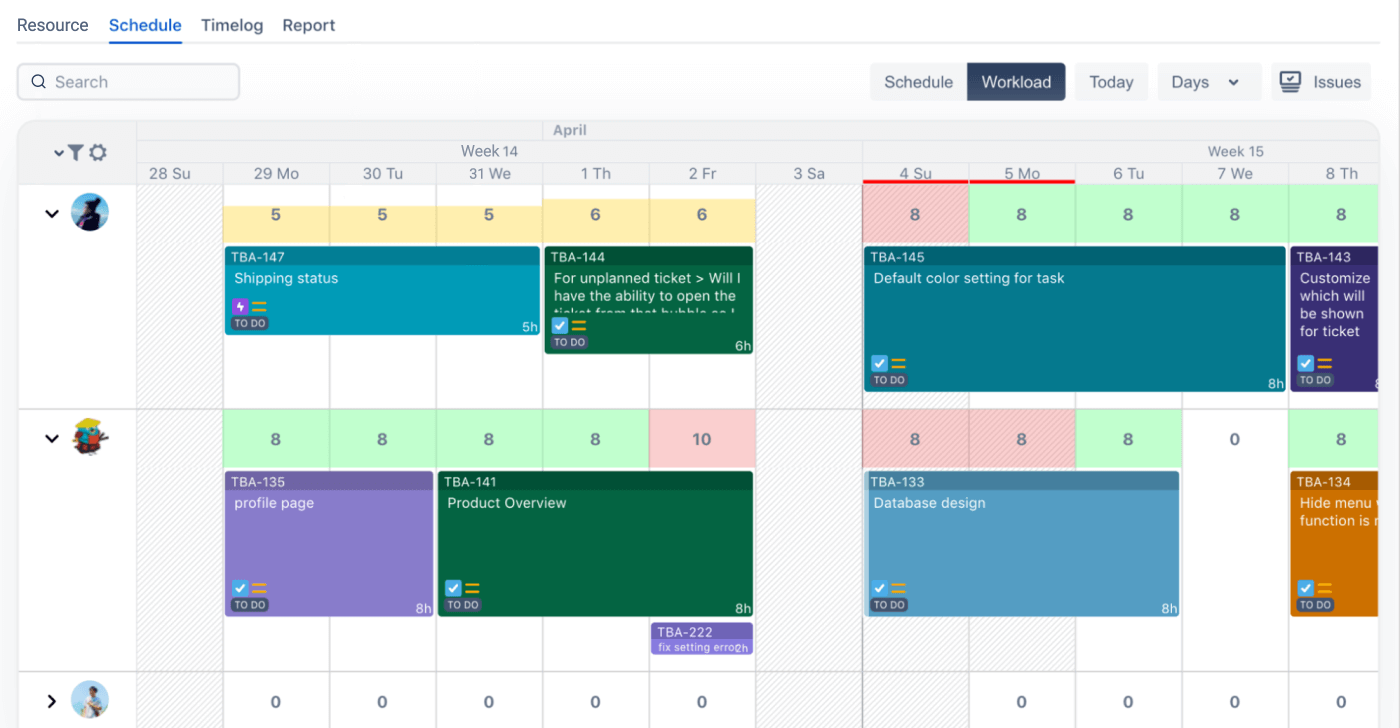Viewport: 1400px width, 728px height.
Task: Collapse the first resource row via its chevron
Action: pos(52,212)
